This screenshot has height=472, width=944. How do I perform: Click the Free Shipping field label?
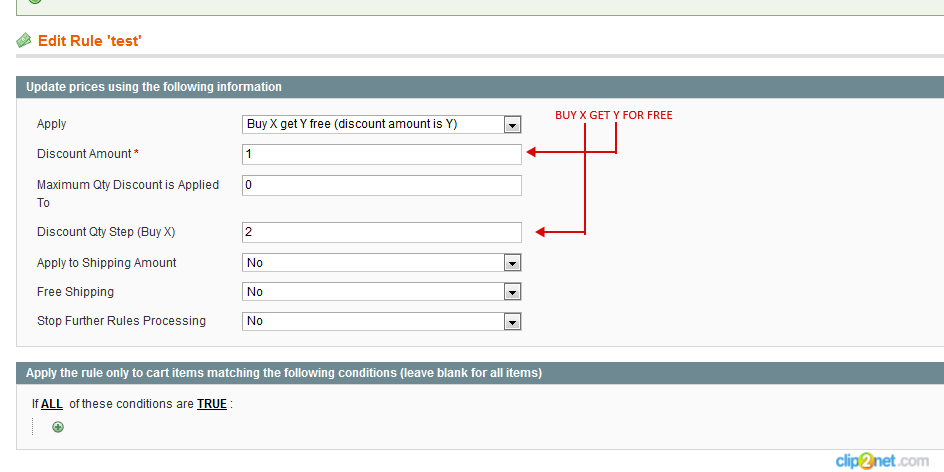[75, 291]
